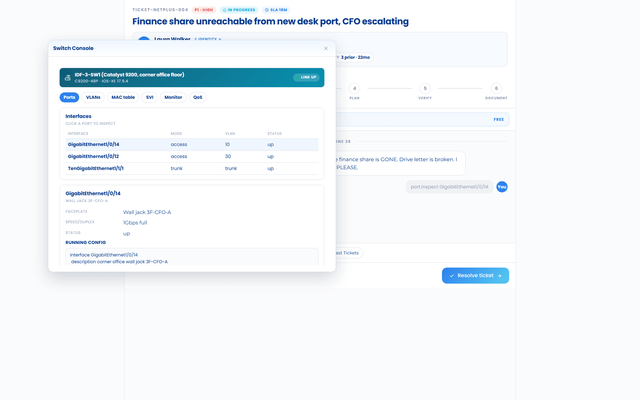Click the switch device icon in the header
This screenshot has width=640, height=400.
[68, 78]
